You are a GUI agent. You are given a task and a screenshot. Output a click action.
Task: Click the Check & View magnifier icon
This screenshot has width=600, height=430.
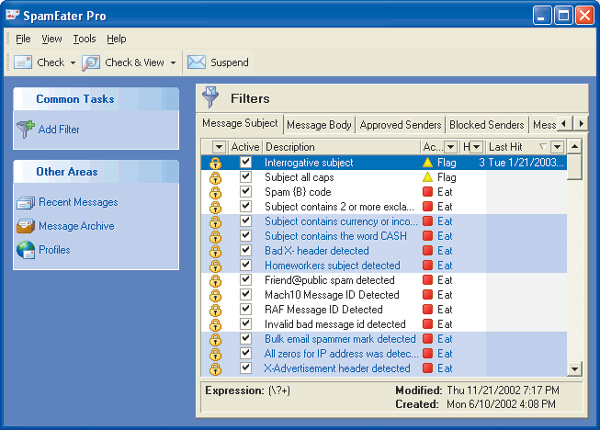coord(91,63)
